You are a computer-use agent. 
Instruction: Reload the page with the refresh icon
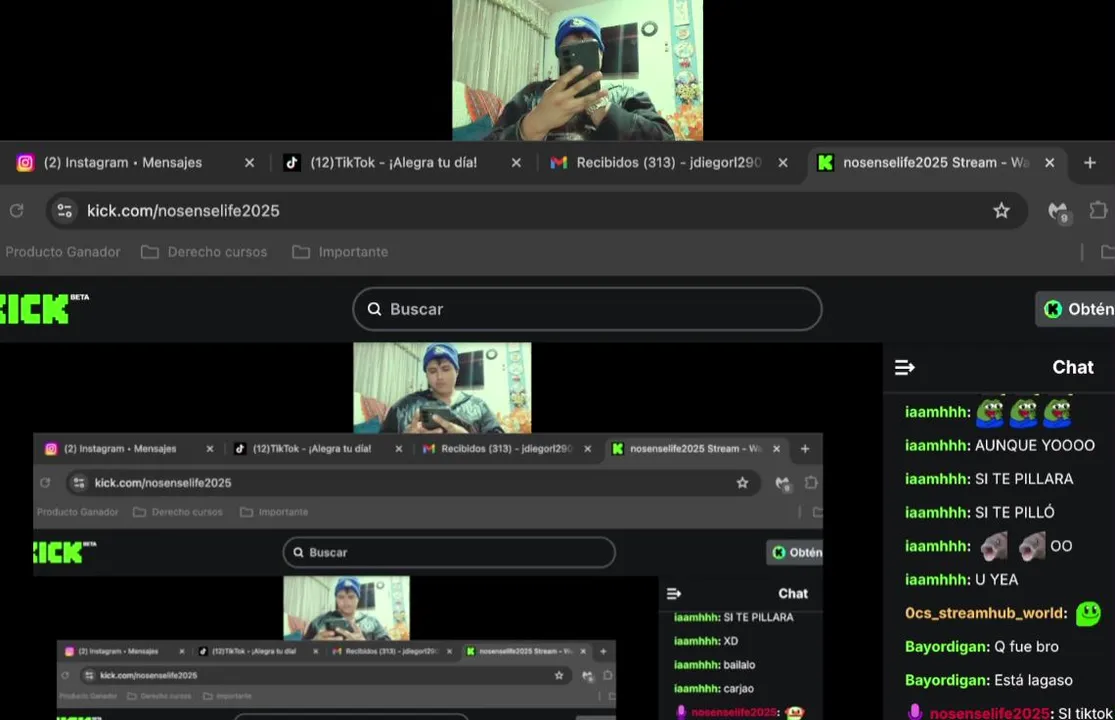(x=16, y=210)
